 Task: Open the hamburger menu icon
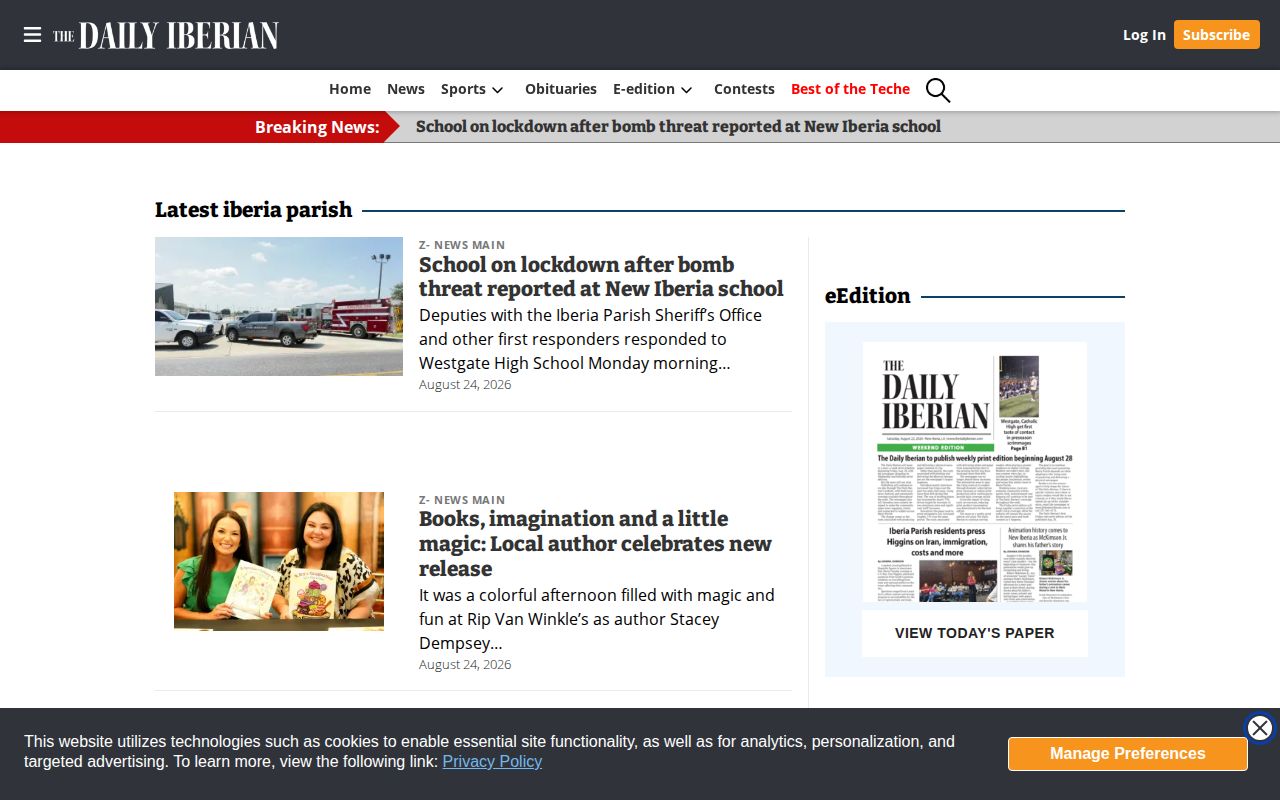pos(32,35)
